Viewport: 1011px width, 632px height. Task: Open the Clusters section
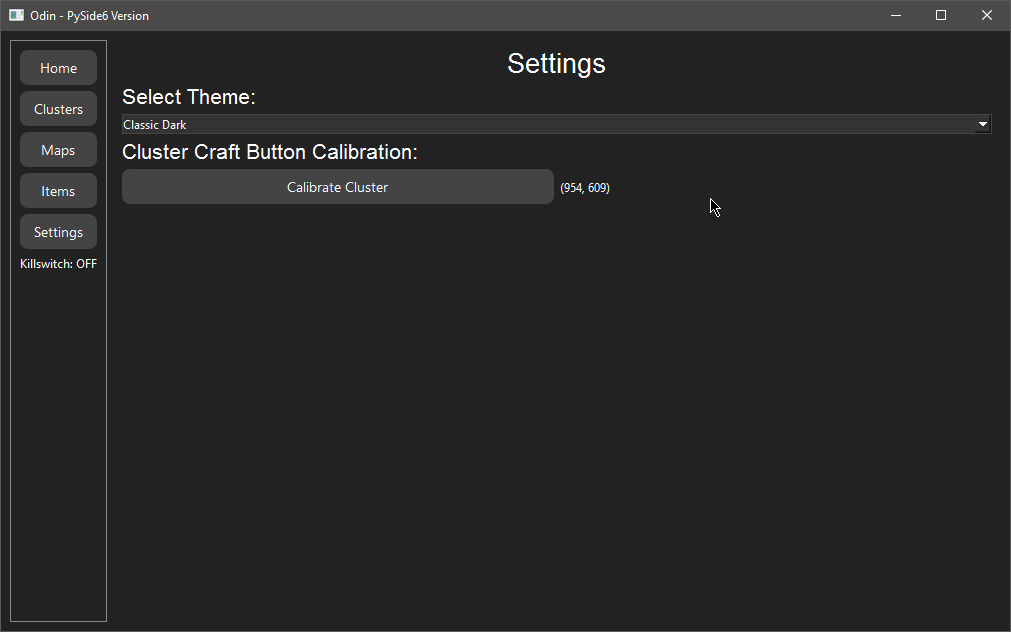tap(58, 108)
